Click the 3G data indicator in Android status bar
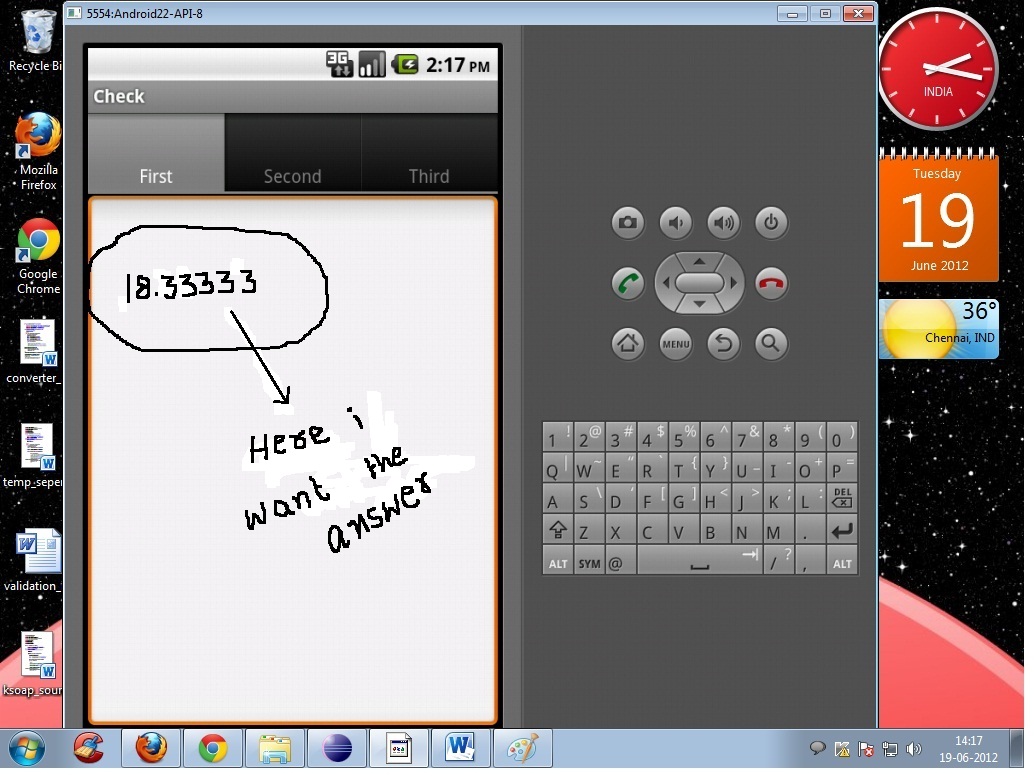The height and width of the screenshot is (778, 1034). [340, 65]
